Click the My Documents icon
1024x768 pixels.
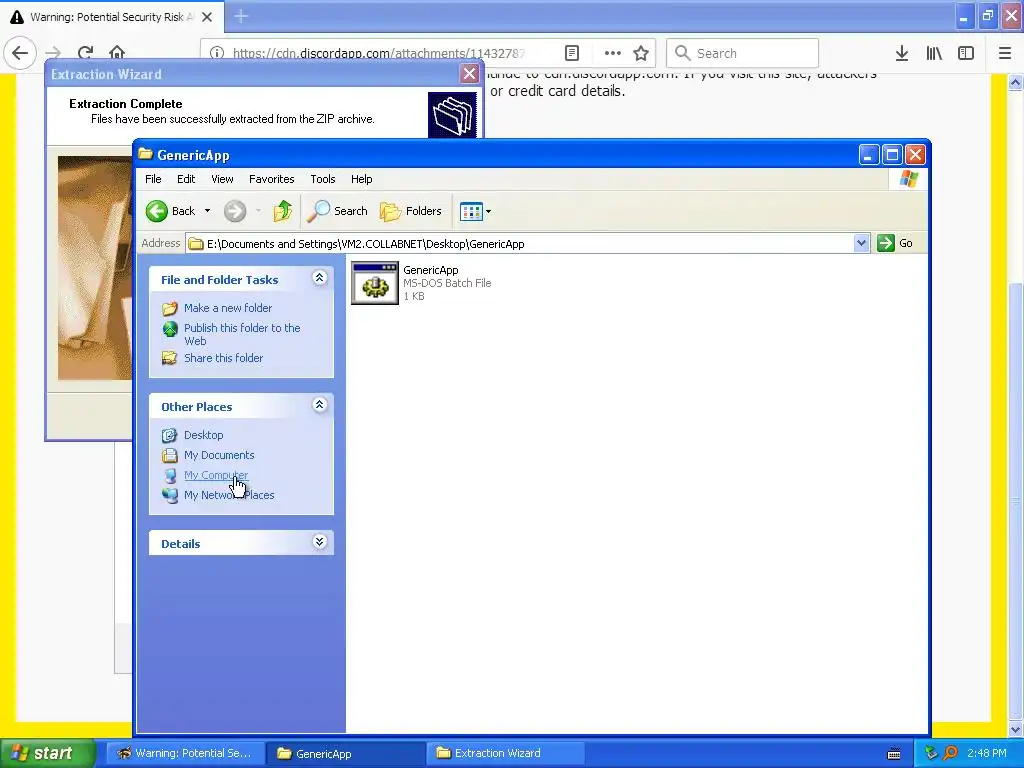(x=170, y=455)
